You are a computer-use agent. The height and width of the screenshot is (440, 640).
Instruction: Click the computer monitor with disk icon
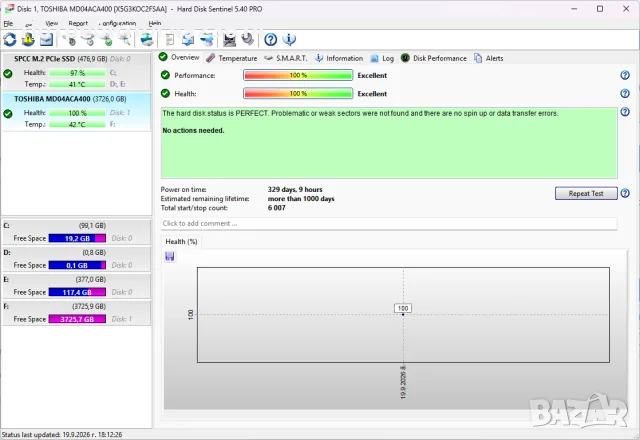[x=230, y=40]
